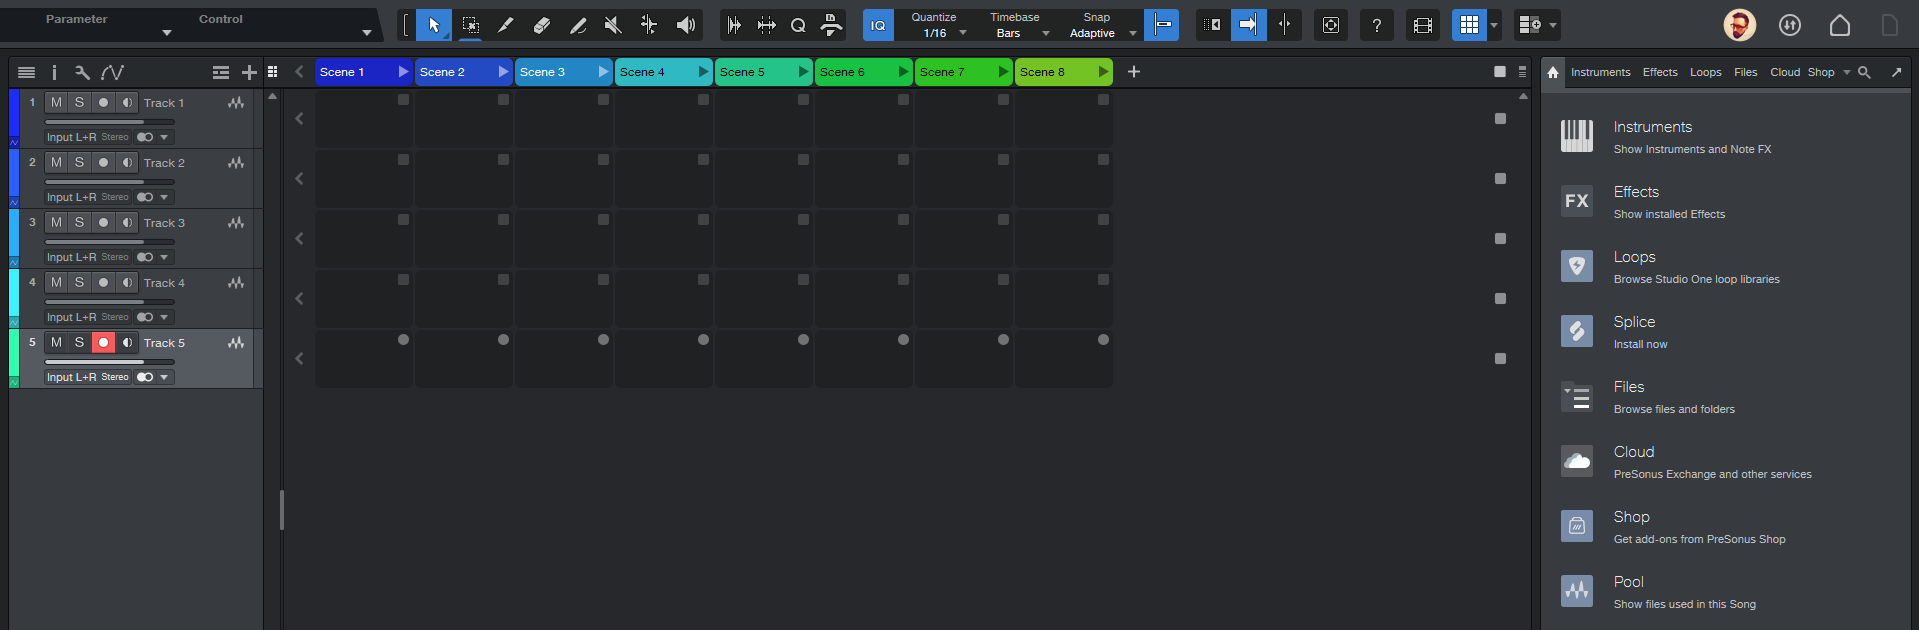Select the Bend tool
The width and height of the screenshot is (1919, 630).
tap(649, 25)
